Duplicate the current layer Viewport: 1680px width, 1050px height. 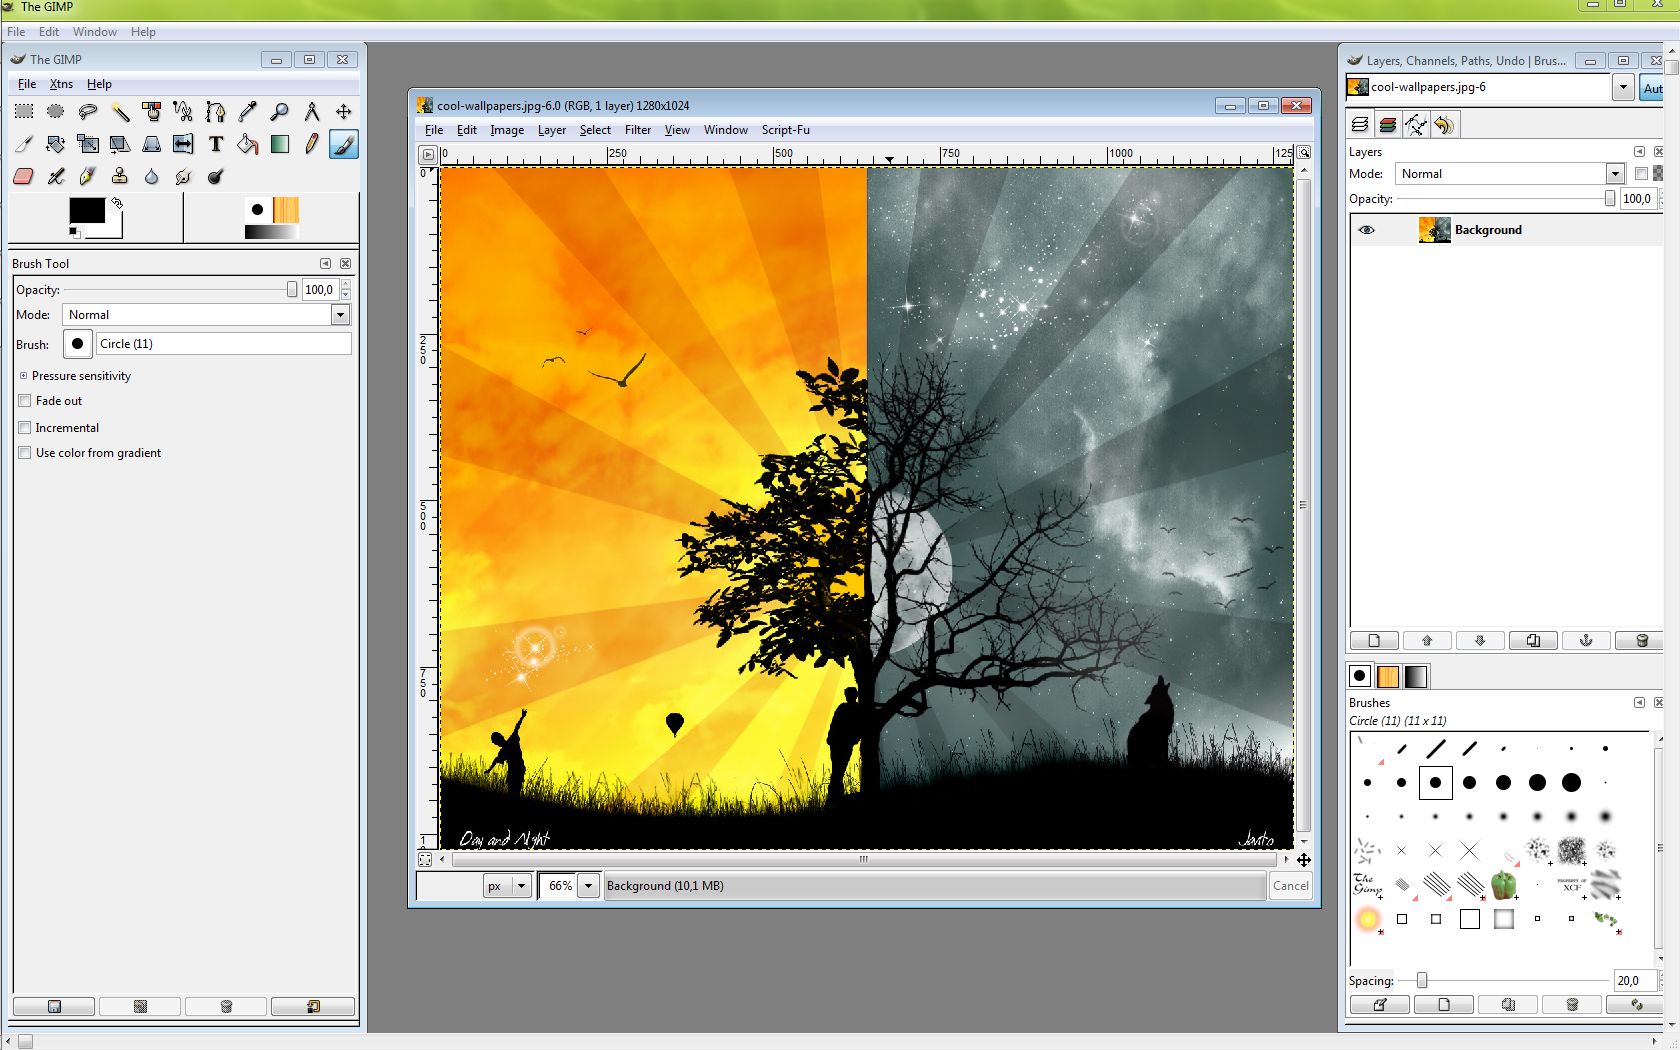click(x=1533, y=641)
